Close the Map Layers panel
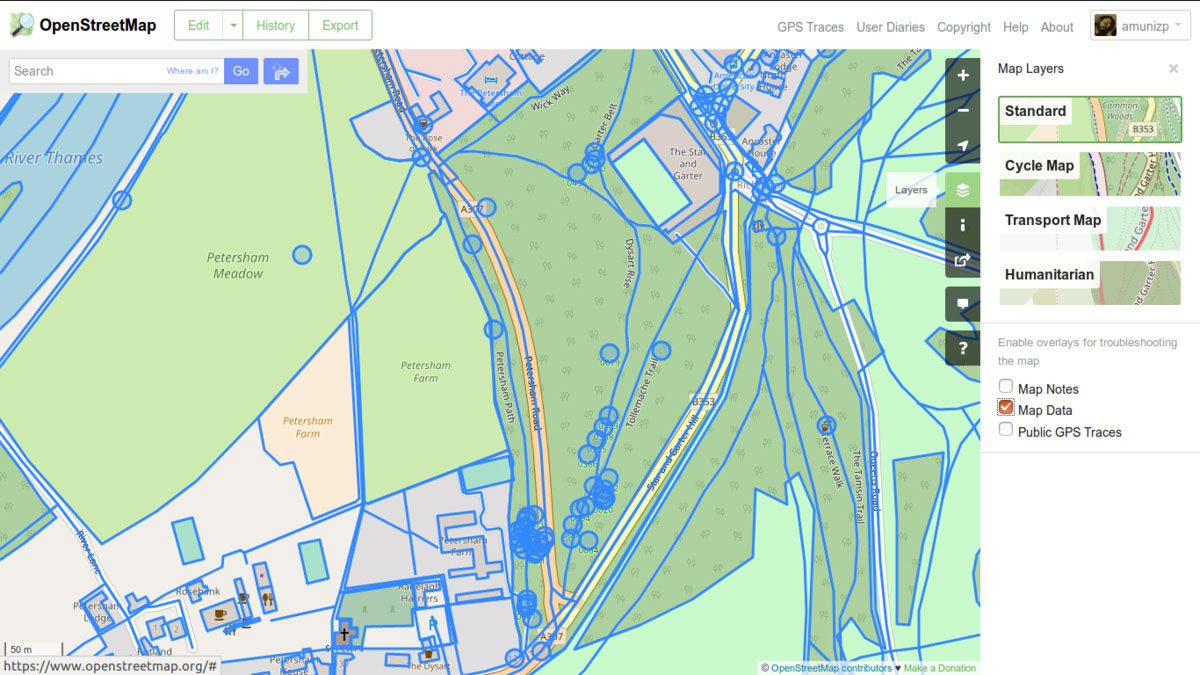This screenshot has height=675, width=1200. tap(1173, 69)
